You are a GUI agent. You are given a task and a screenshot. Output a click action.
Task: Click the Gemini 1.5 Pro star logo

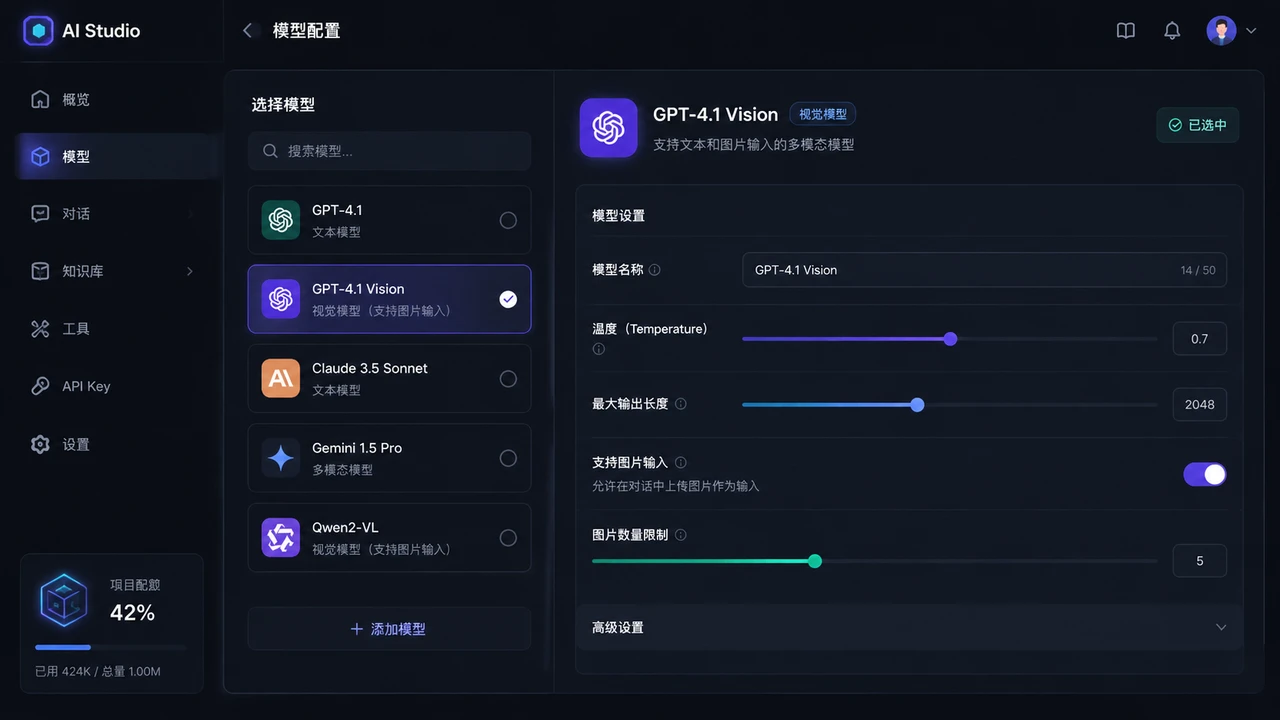click(281, 458)
